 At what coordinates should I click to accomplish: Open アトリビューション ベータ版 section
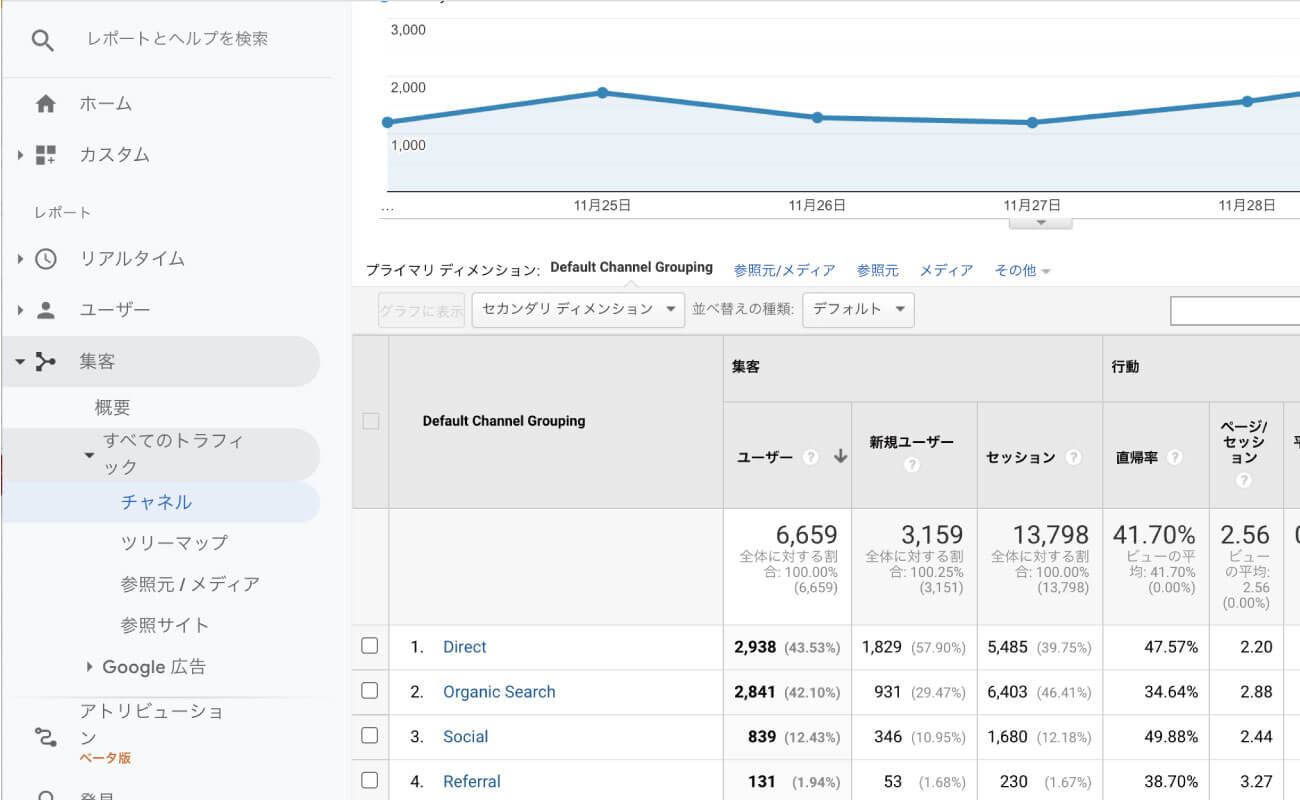tap(152, 735)
